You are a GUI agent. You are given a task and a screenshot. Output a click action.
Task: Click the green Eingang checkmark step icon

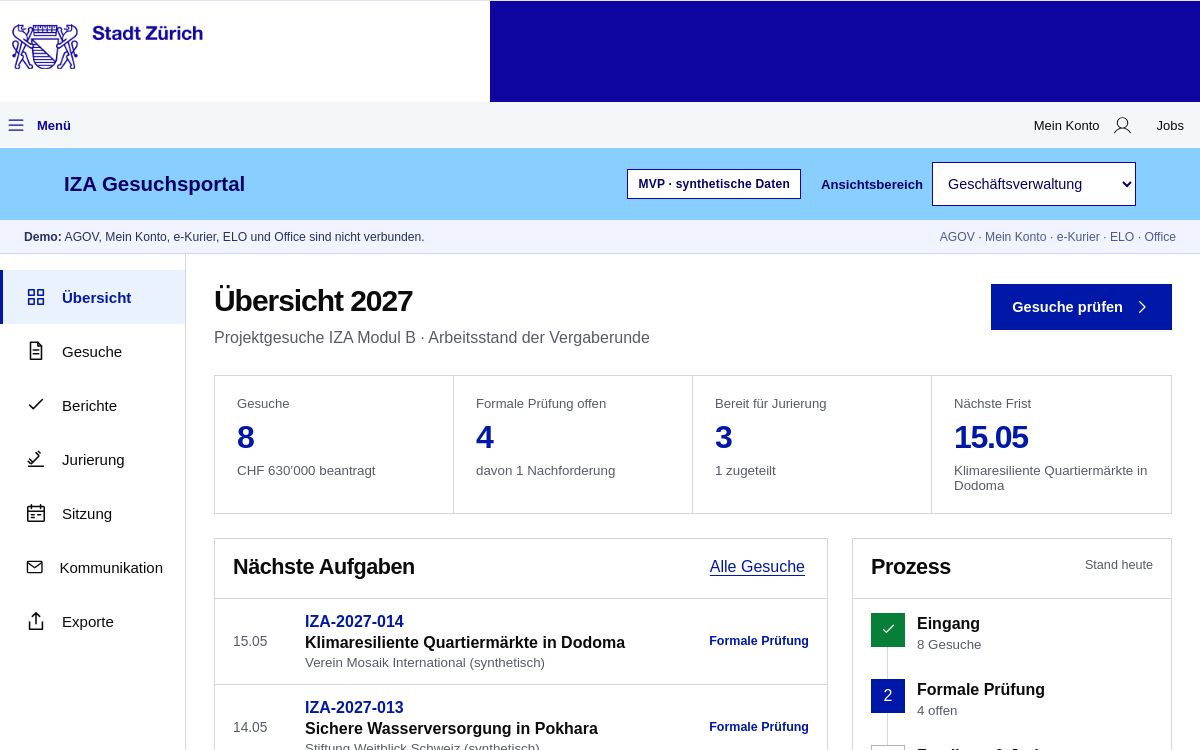(888, 630)
